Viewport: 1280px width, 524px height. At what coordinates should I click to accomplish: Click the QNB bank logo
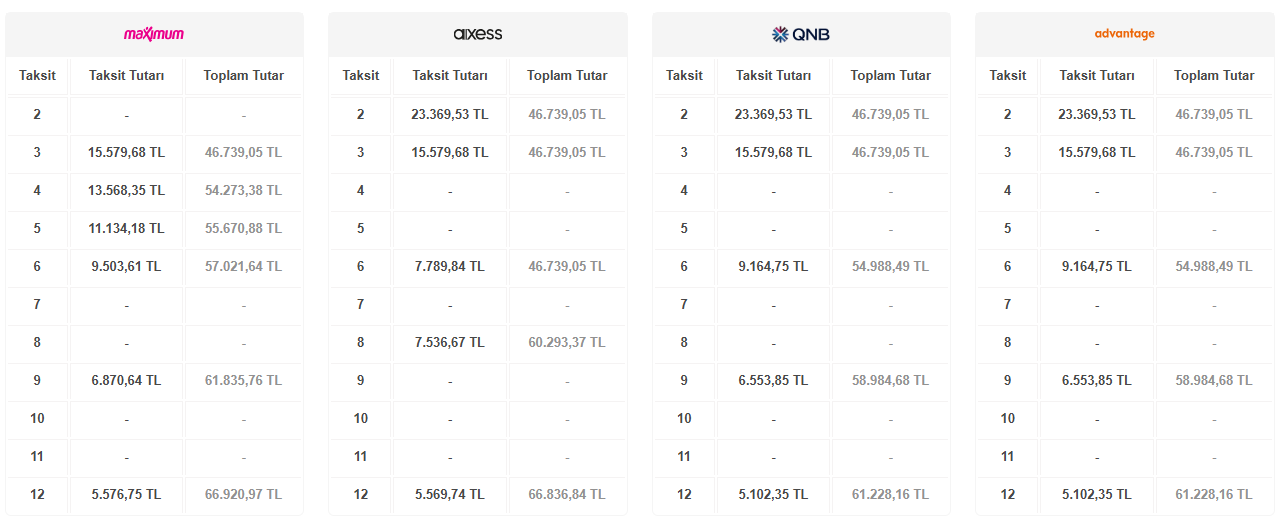(801, 34)
